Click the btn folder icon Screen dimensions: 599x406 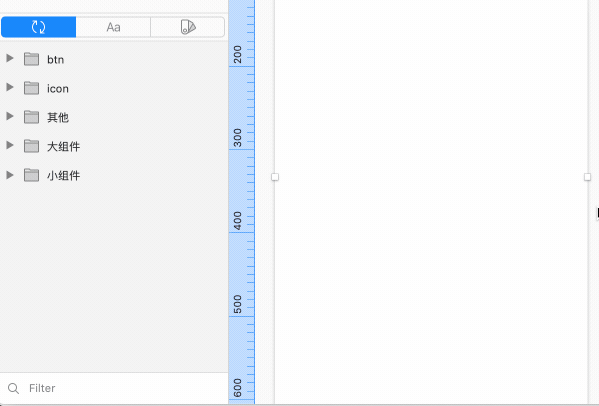31,59
